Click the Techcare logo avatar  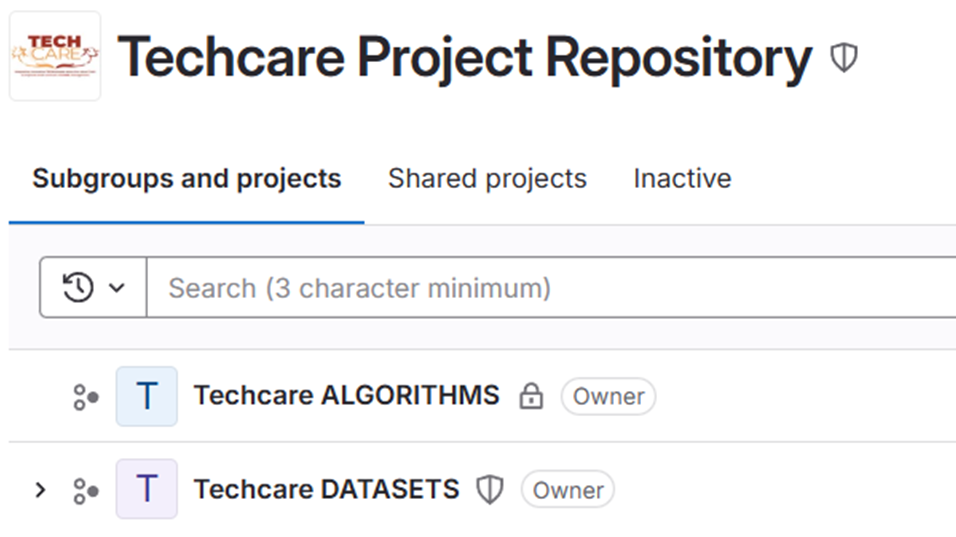point(55,56)
